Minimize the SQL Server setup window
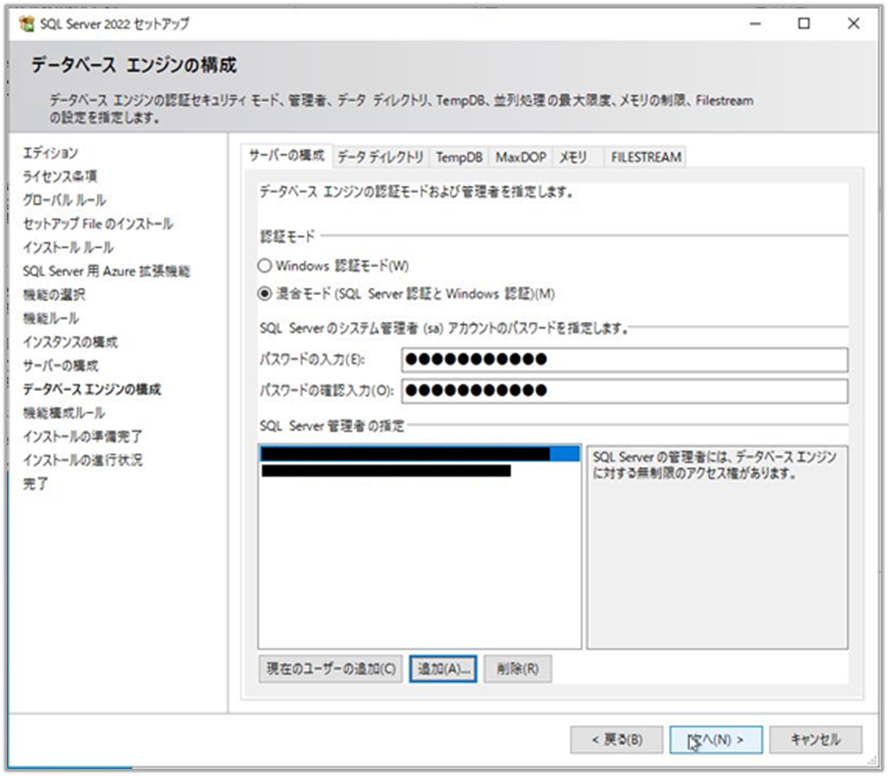888x776 pixels. [x=755, y=24]
